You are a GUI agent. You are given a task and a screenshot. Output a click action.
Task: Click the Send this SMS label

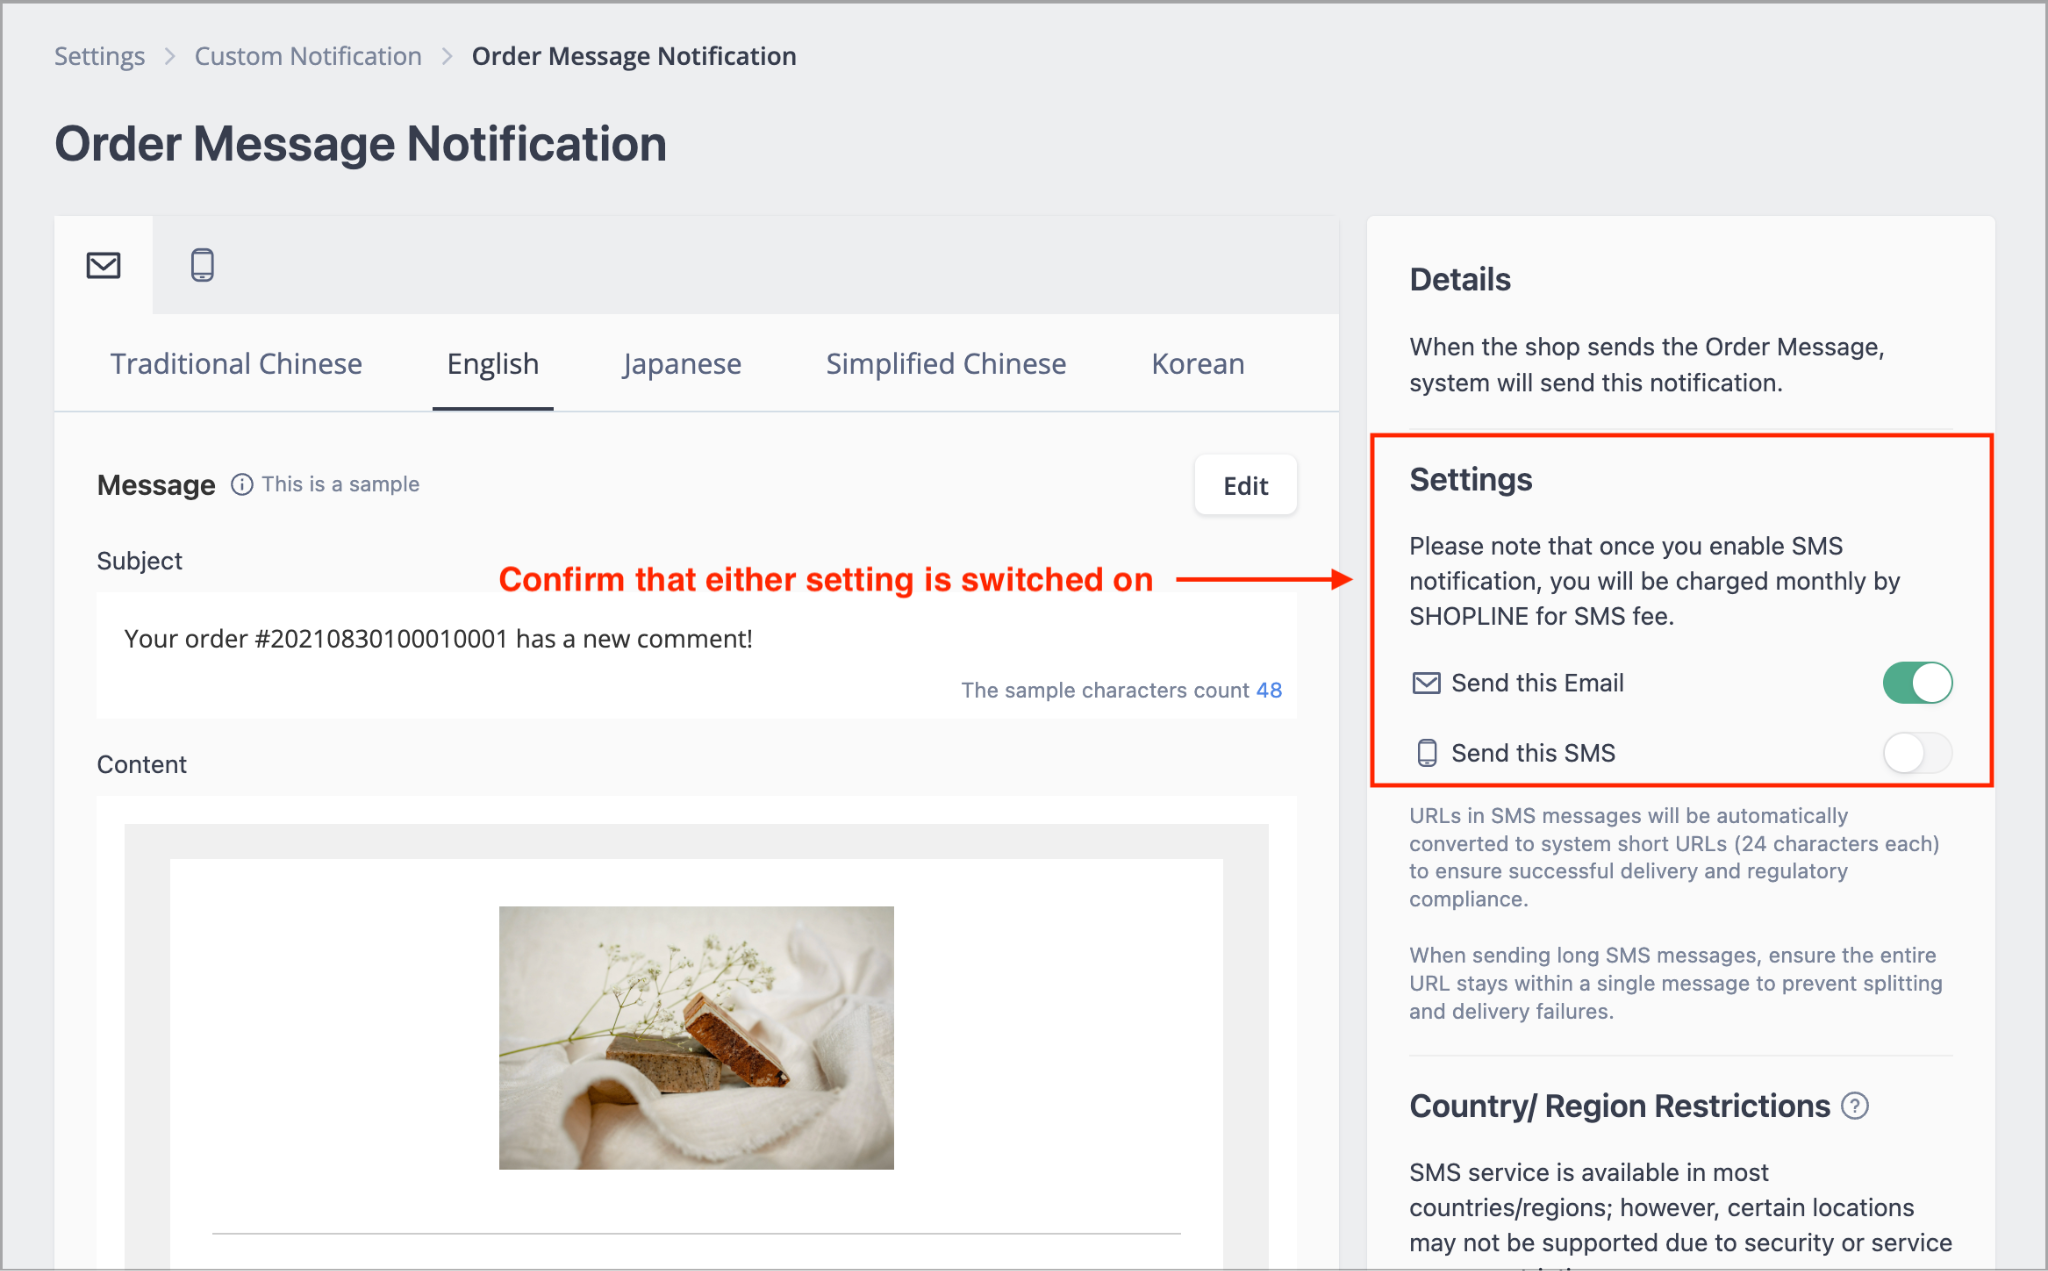coord(1533,753)
